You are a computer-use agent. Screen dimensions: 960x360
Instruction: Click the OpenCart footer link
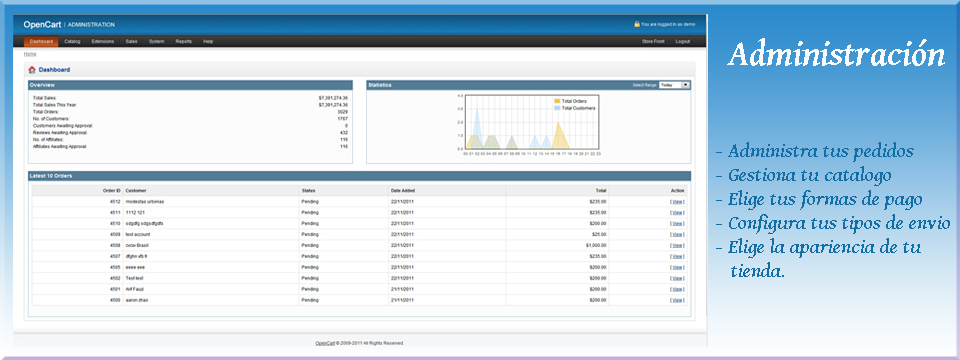click(324, 343)
